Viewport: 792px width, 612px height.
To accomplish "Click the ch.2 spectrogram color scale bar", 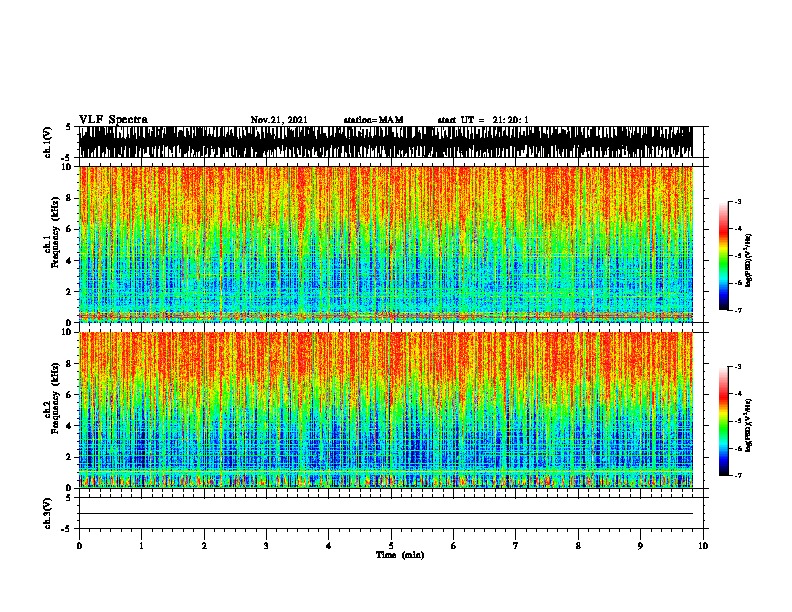I will pos(724,421).
